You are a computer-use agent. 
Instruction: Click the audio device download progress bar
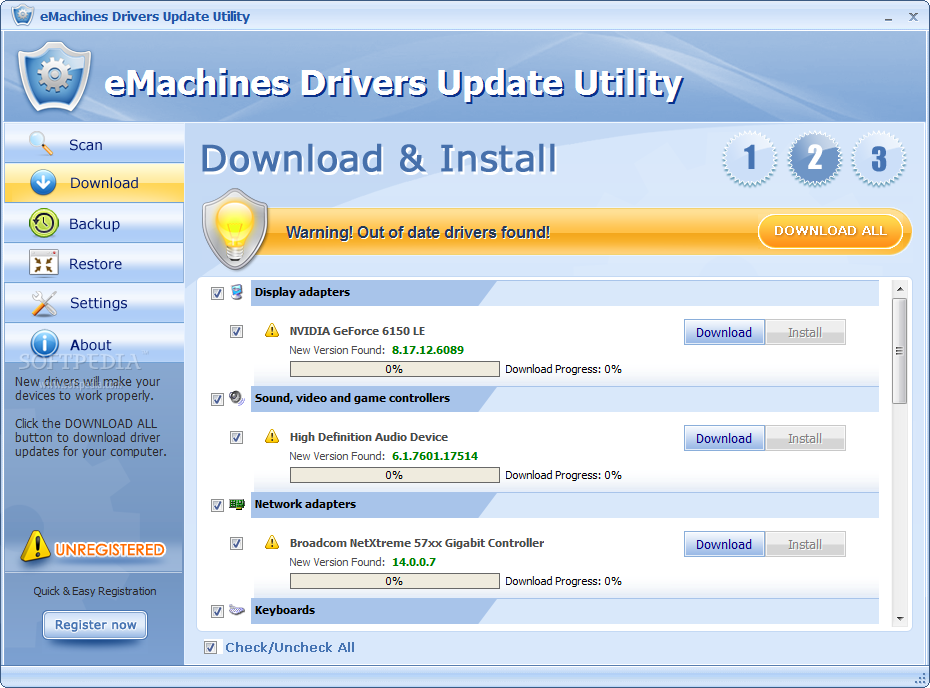(x=394, y=475)
